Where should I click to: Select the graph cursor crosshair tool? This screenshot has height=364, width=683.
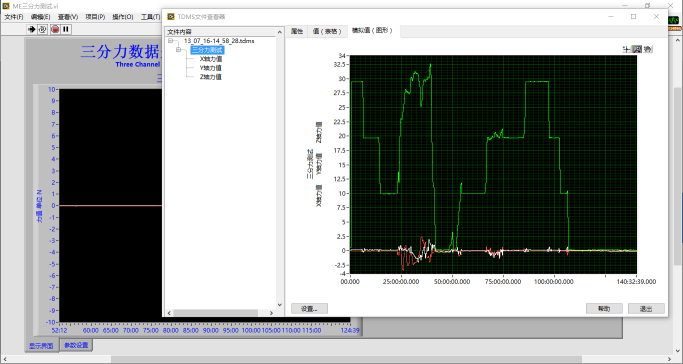point(626,49)
